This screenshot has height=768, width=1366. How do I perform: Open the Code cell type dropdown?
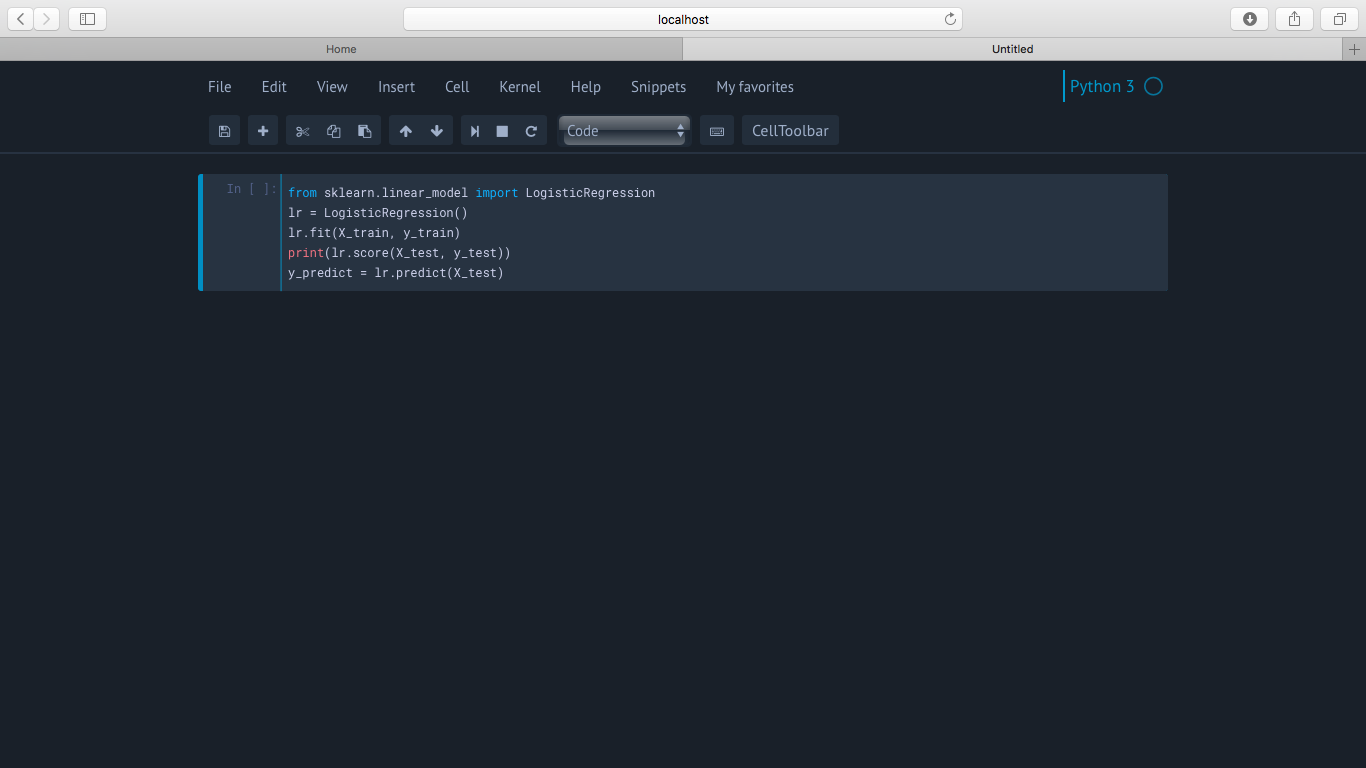(624, 131)
